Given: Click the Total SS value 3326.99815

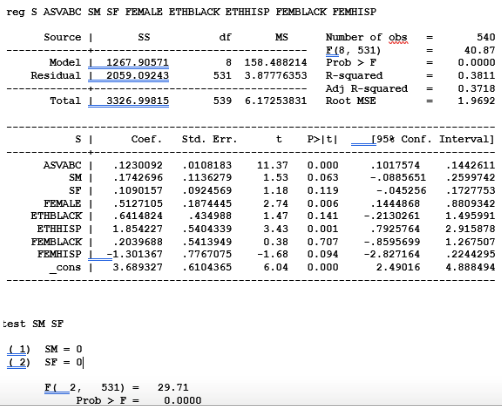Looking at the screenshot, I should pos(137,101).
